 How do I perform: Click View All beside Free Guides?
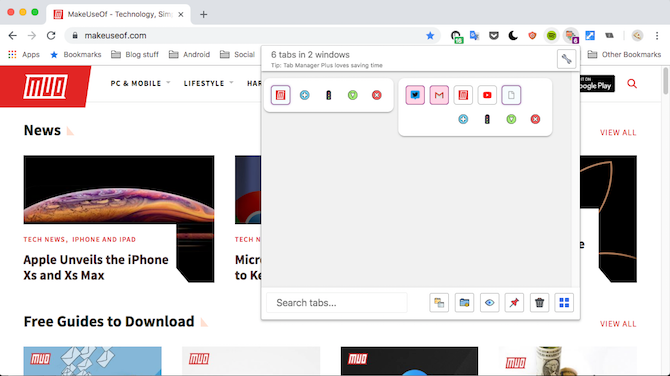click(618, 324)
